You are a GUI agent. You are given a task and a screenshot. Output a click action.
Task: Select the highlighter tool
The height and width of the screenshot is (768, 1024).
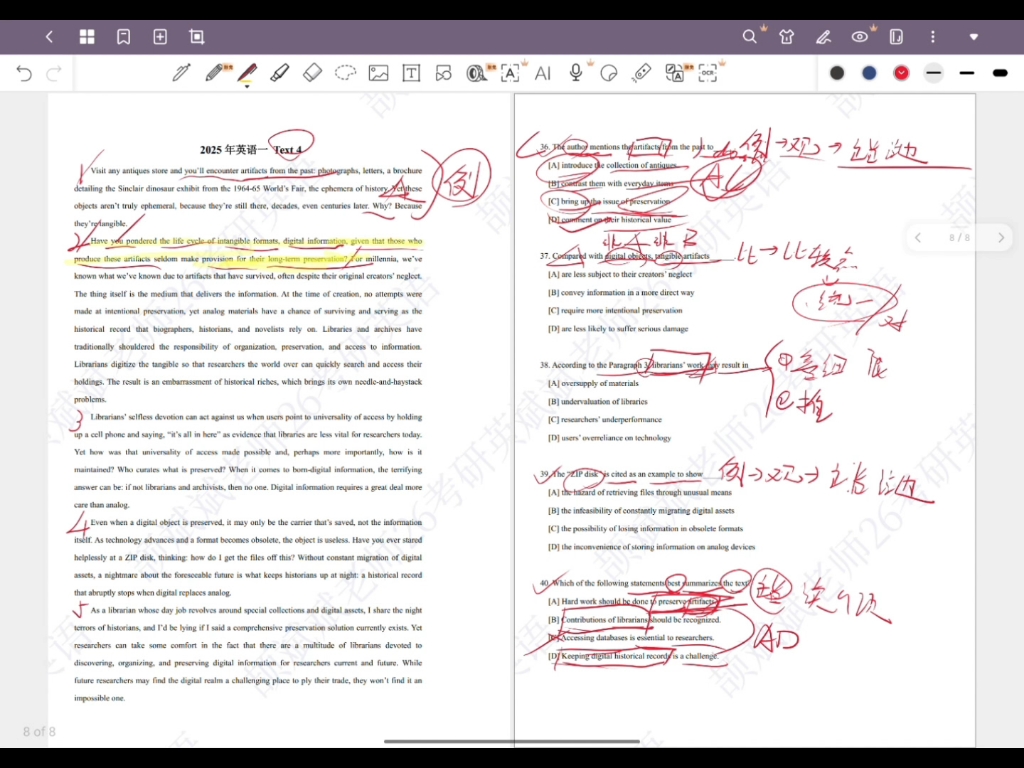pos(280,72)
